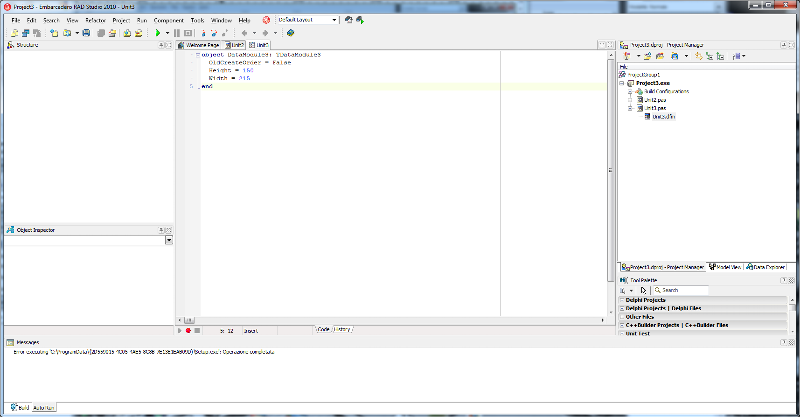Switch to the Data Explorer tab

point(765,267)
